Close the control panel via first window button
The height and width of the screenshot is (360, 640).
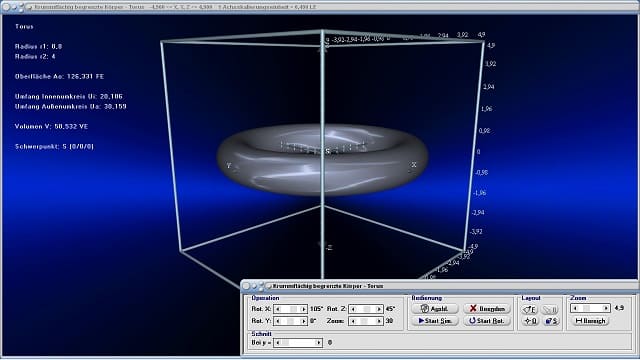click(x=246, y=287)
